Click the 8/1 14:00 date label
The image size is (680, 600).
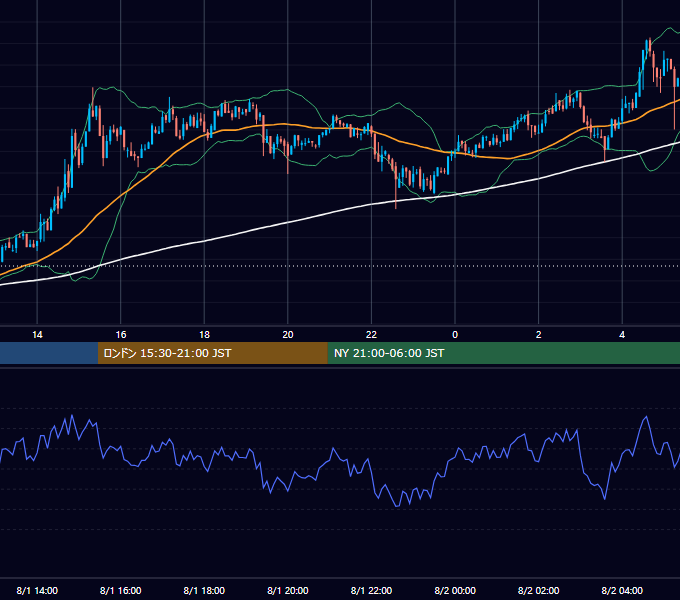[x=37, y=590]
